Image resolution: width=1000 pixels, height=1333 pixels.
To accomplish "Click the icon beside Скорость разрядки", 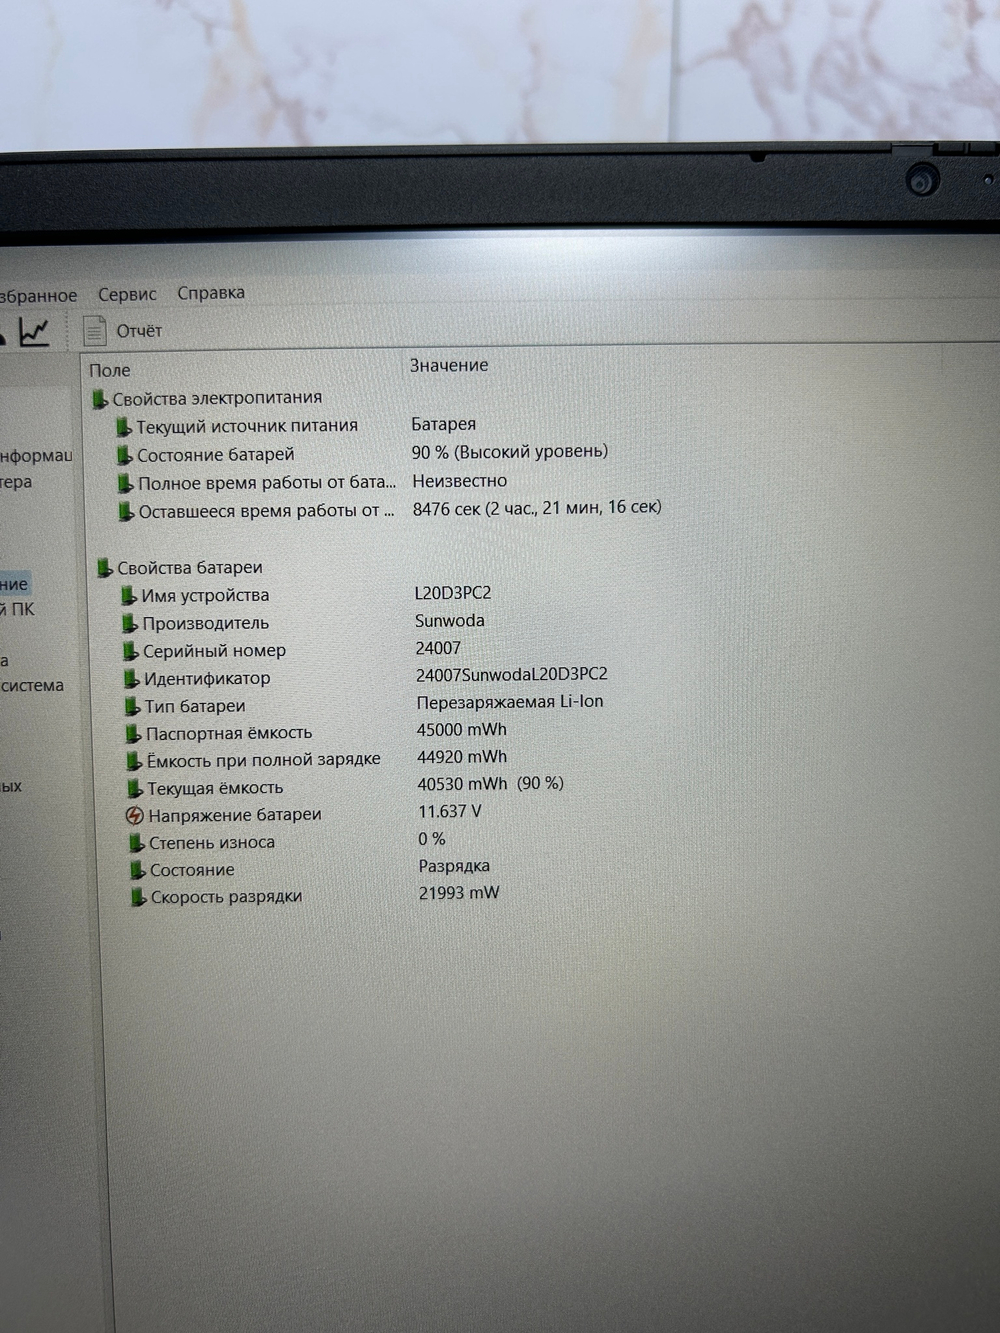I will (x=139, y=898).
